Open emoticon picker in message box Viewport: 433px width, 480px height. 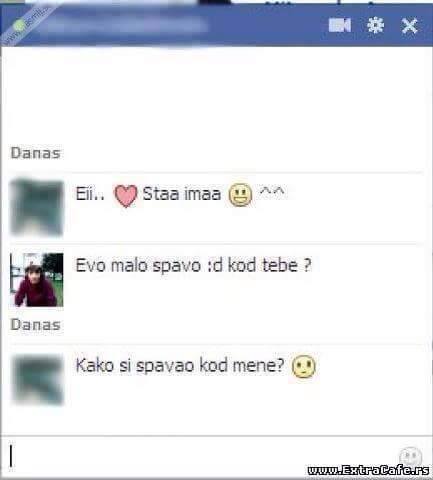(410, 456)
